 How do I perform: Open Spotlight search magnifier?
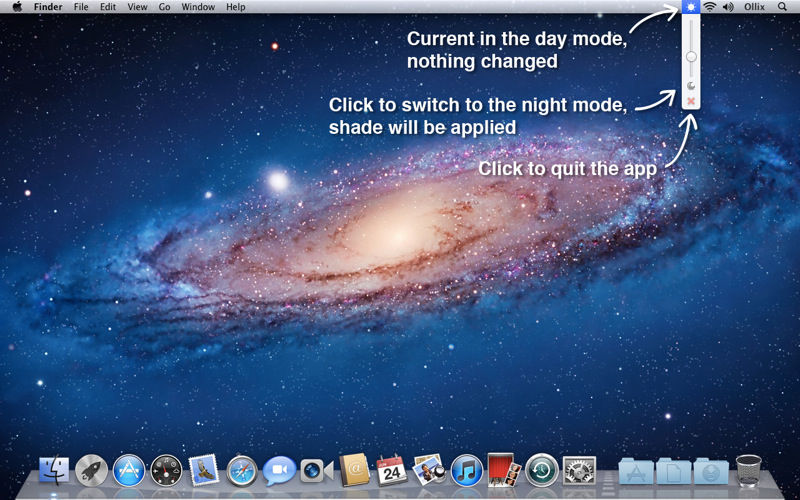tap(782, 7)
